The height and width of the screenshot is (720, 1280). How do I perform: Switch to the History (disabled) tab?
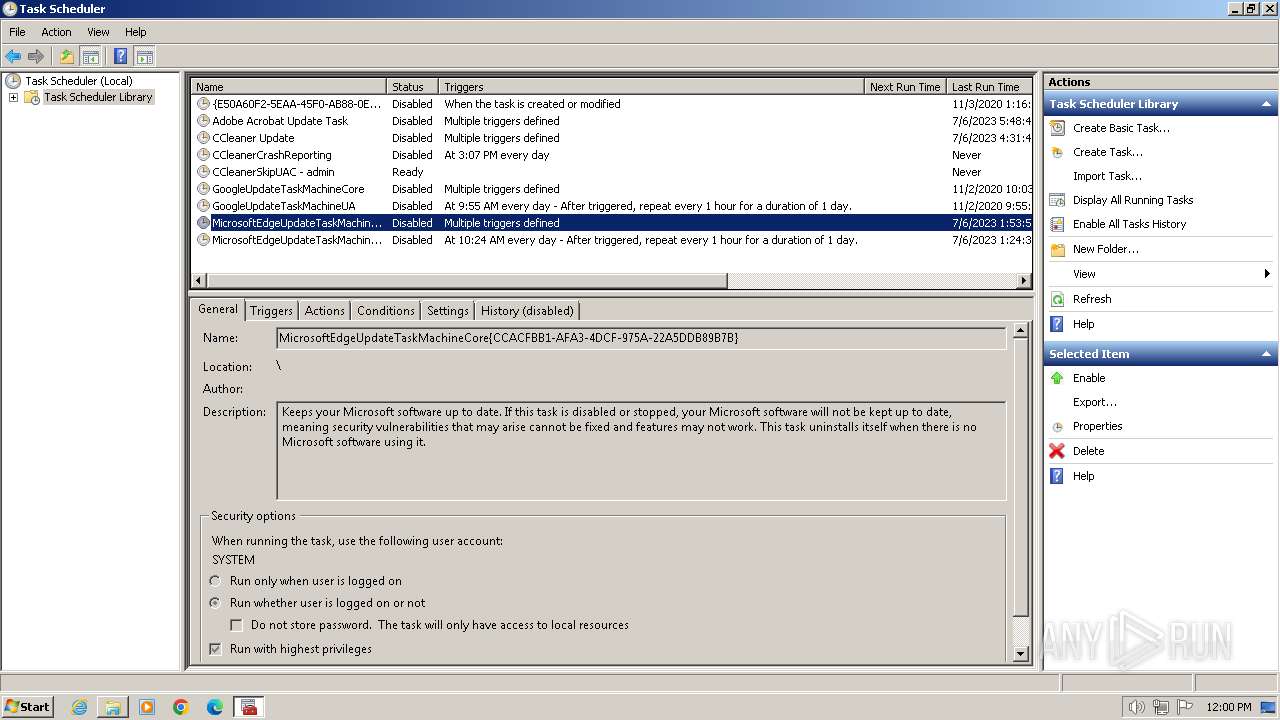pos(527,311)
